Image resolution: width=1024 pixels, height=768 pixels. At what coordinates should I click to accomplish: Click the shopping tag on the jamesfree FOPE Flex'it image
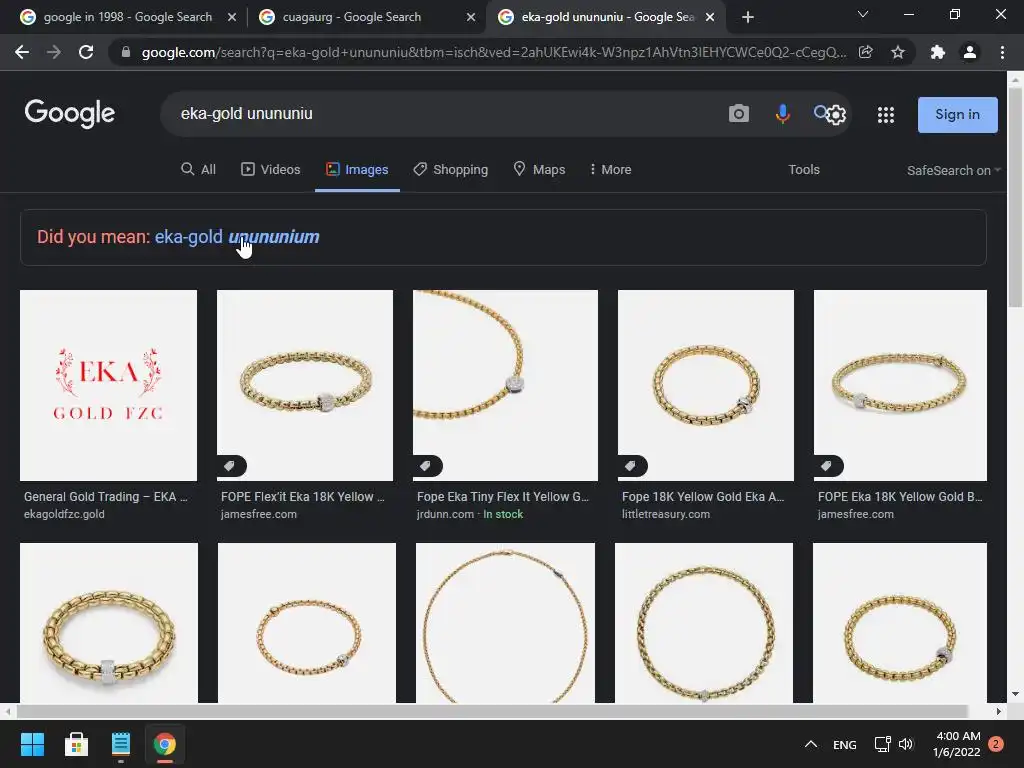click(230, 466)
